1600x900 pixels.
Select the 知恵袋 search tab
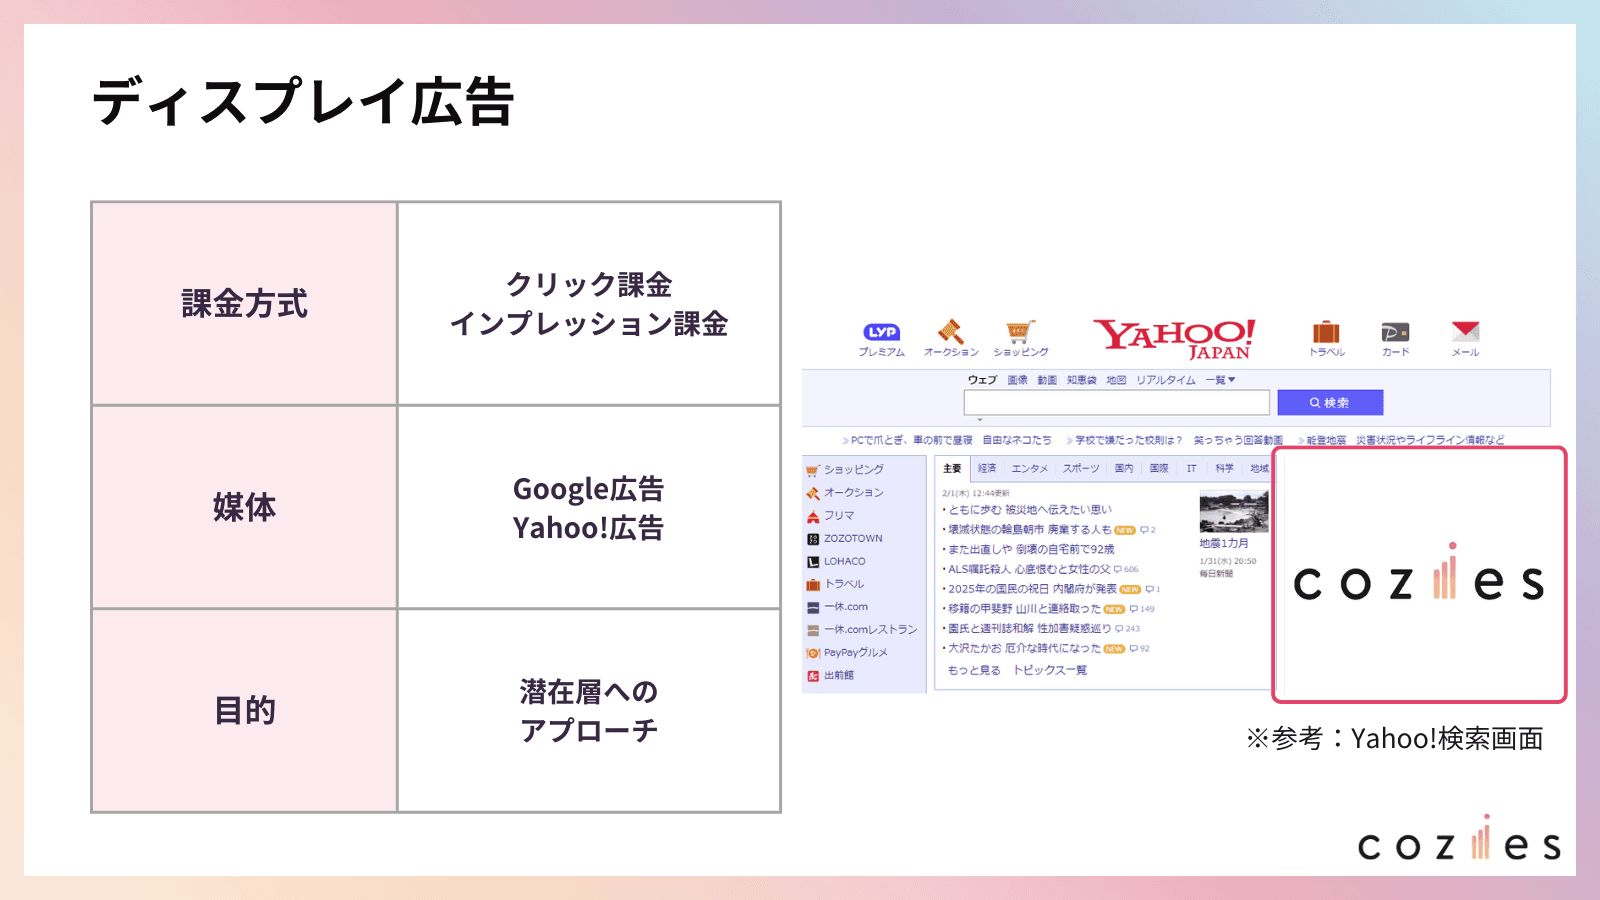click(x=1081, y=380)
